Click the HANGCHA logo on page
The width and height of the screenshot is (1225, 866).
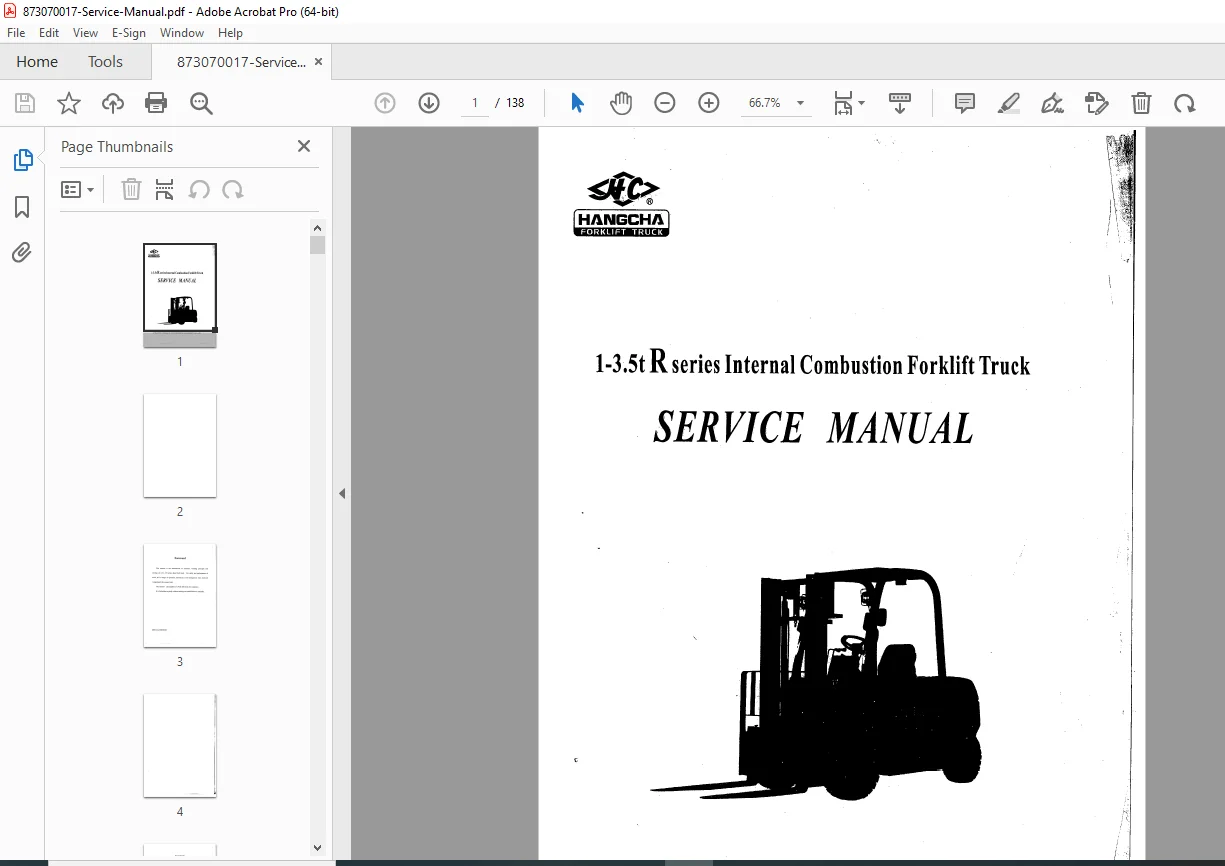tap(621, 205)
